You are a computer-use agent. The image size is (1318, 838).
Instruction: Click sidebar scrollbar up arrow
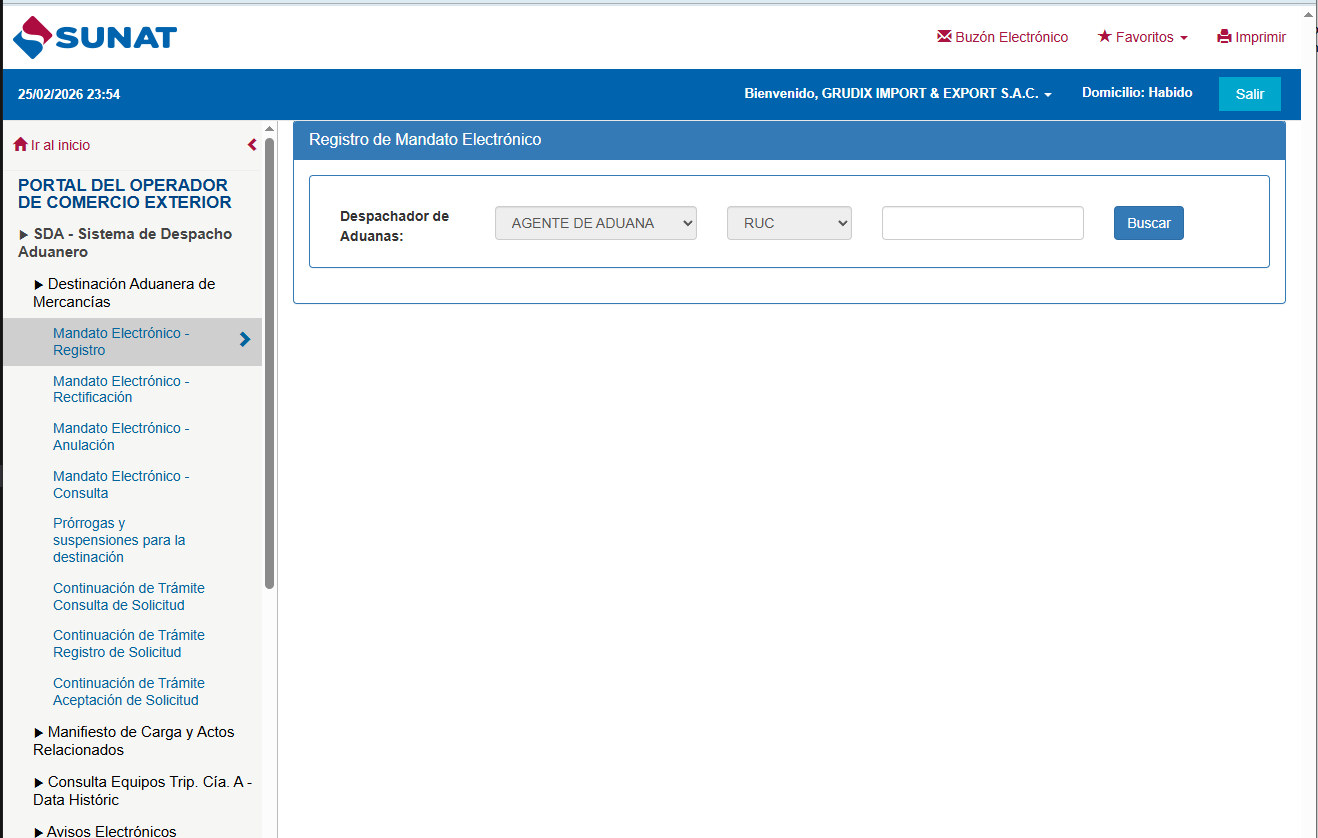(x=269, y=129)
